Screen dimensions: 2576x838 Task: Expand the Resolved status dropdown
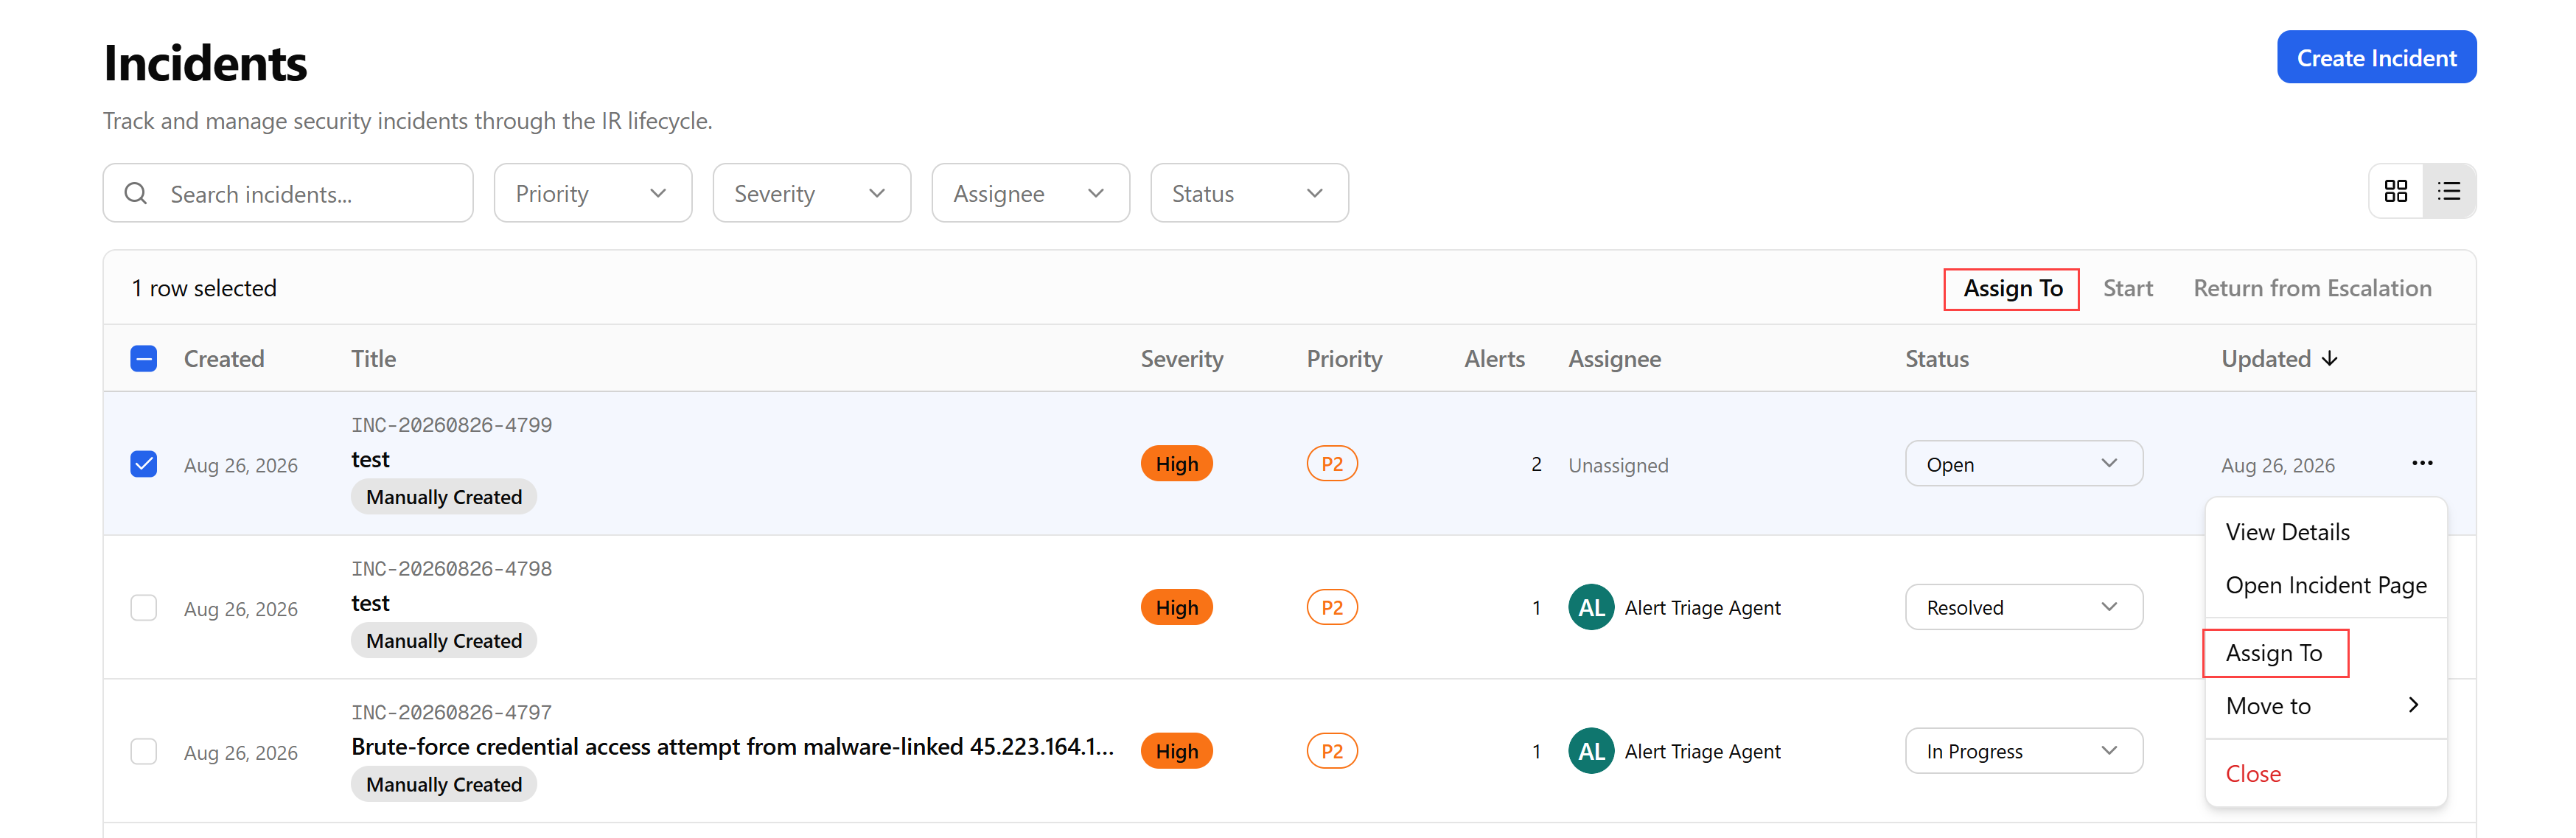2023,608
